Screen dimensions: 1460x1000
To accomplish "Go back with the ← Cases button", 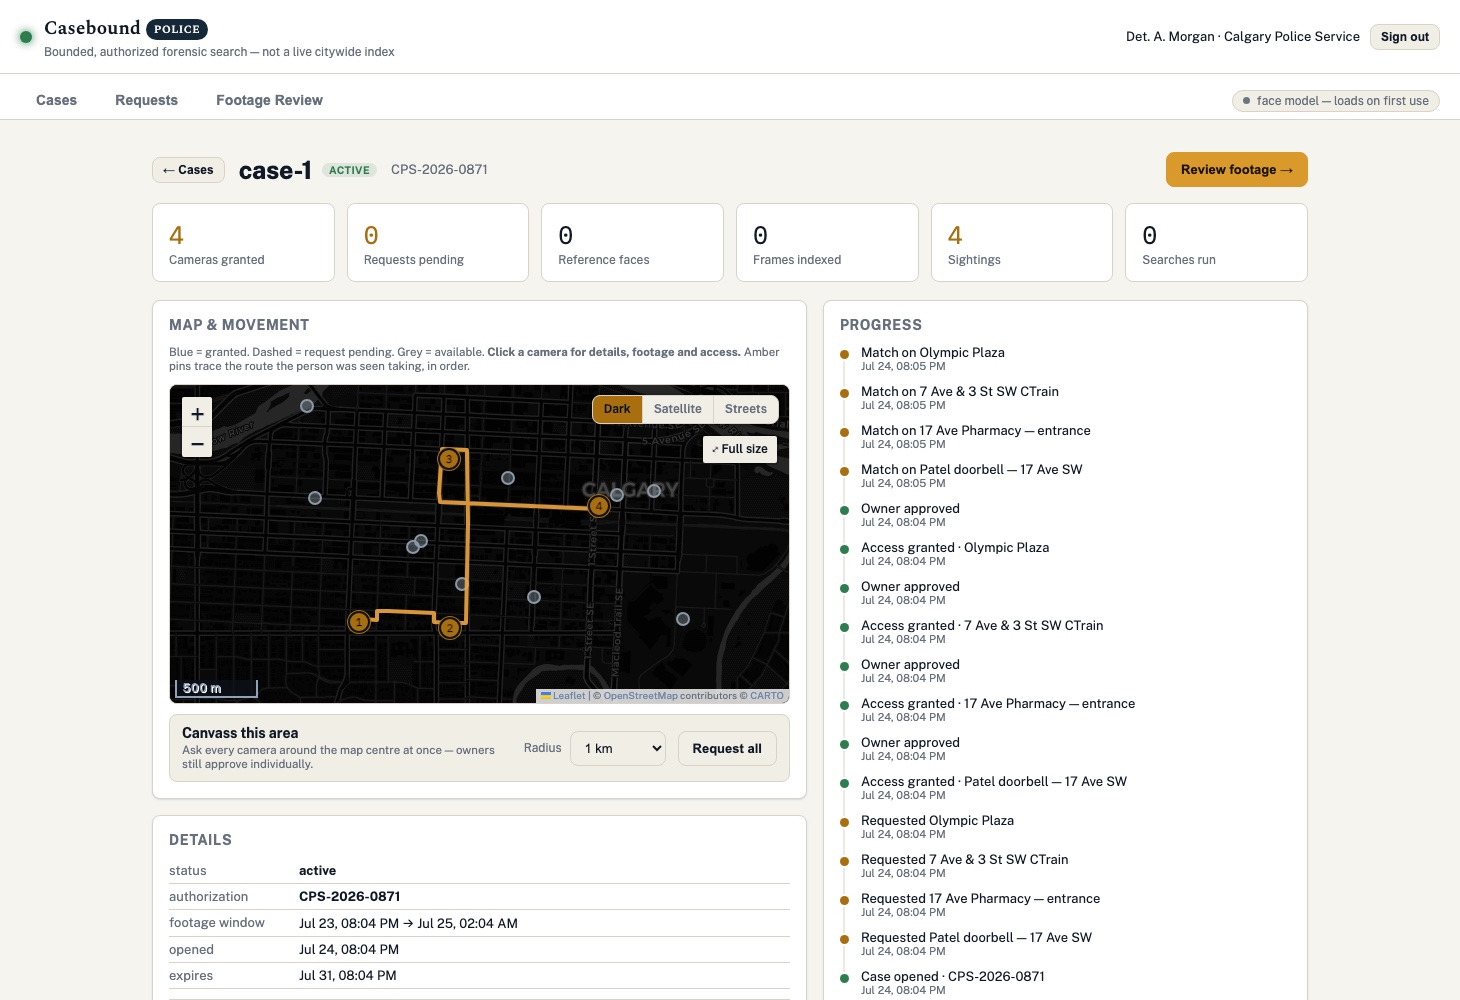I will (x=188, y=170).
